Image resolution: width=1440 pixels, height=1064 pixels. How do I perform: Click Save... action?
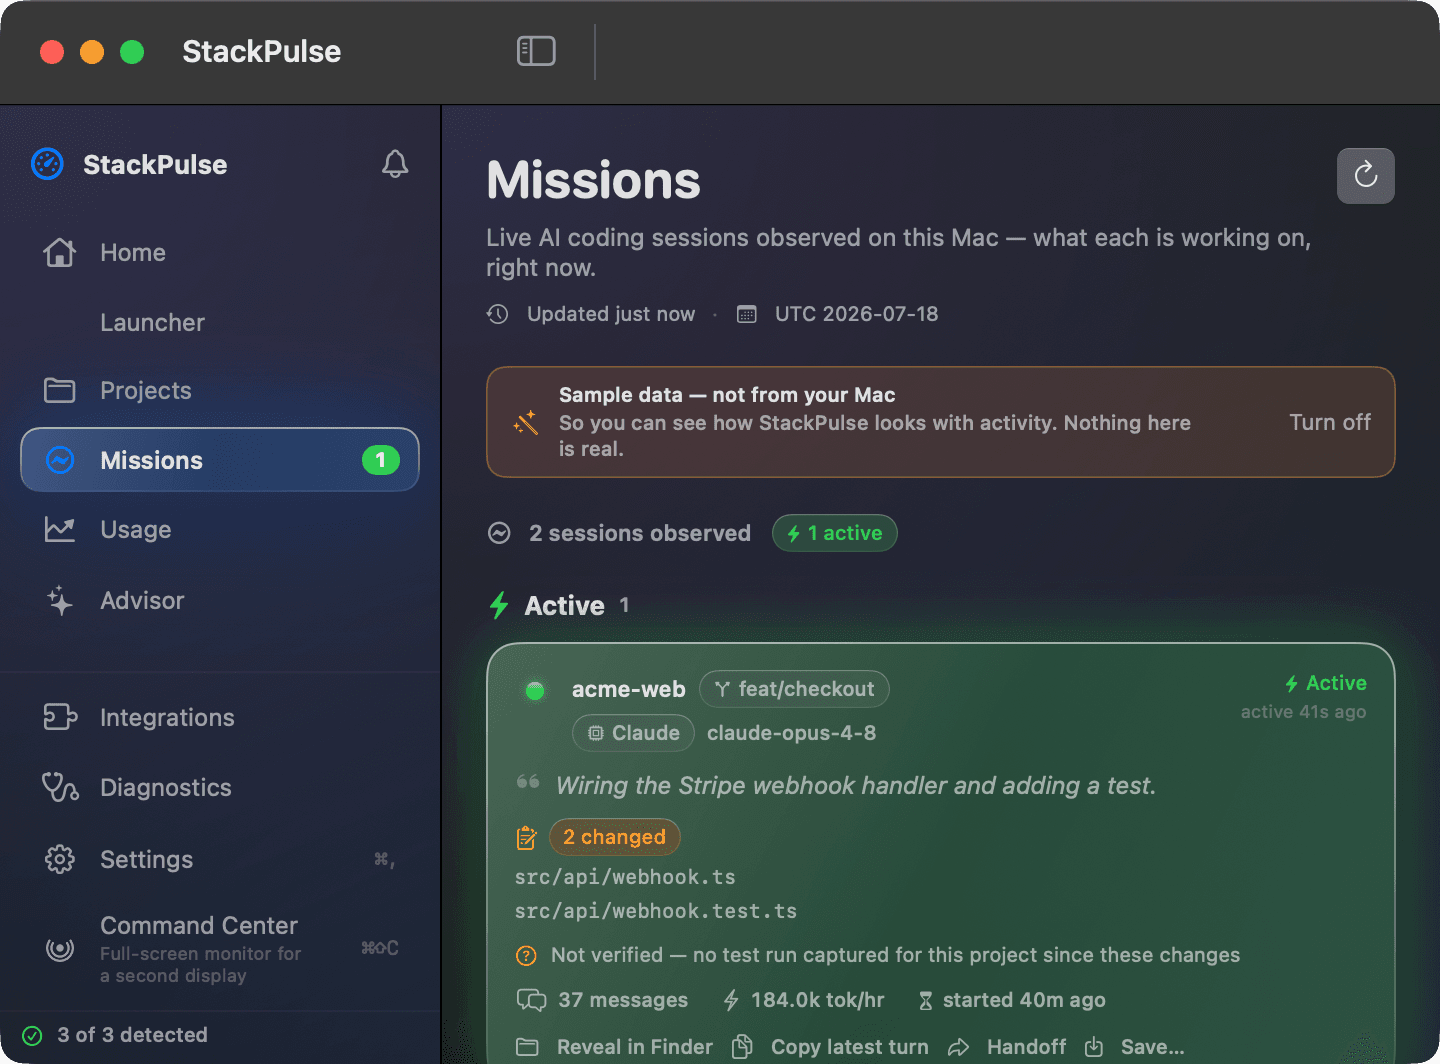click(x=1152, y=1047)
